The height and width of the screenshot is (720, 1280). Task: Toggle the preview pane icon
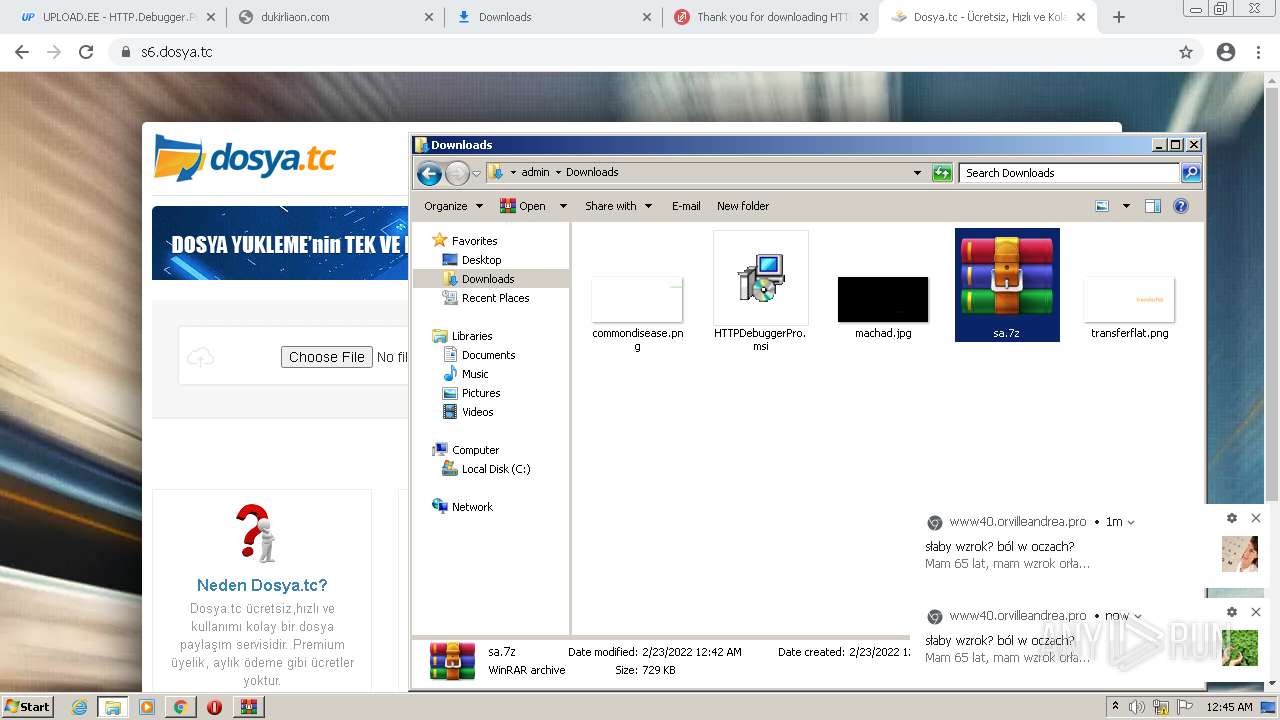(1153, 206)
